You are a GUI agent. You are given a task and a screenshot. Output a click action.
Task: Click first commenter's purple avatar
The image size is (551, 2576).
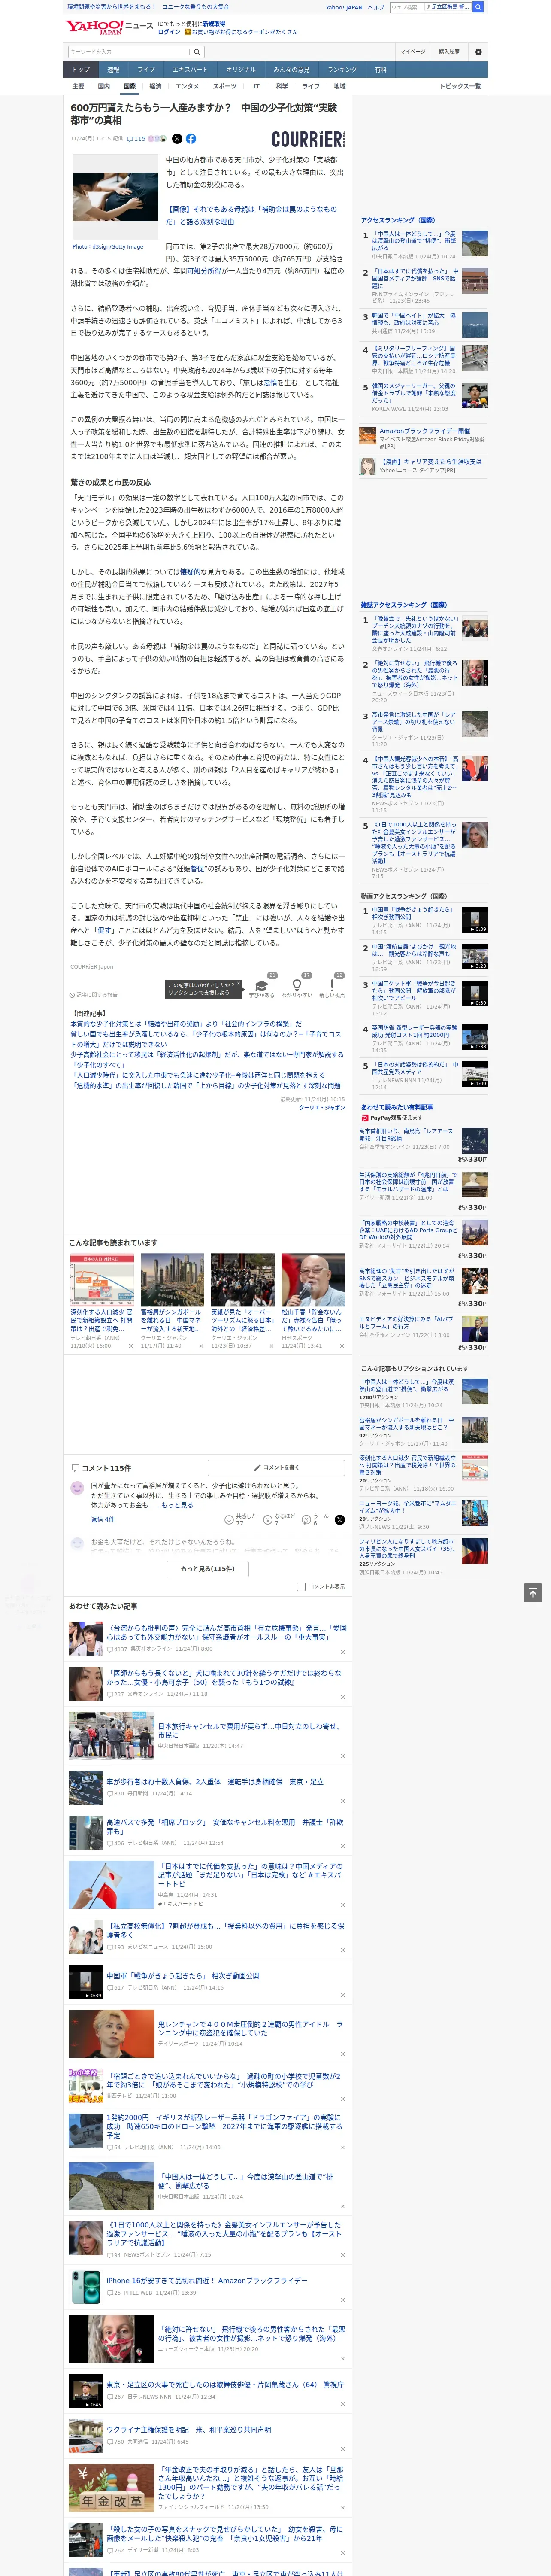77,1488
